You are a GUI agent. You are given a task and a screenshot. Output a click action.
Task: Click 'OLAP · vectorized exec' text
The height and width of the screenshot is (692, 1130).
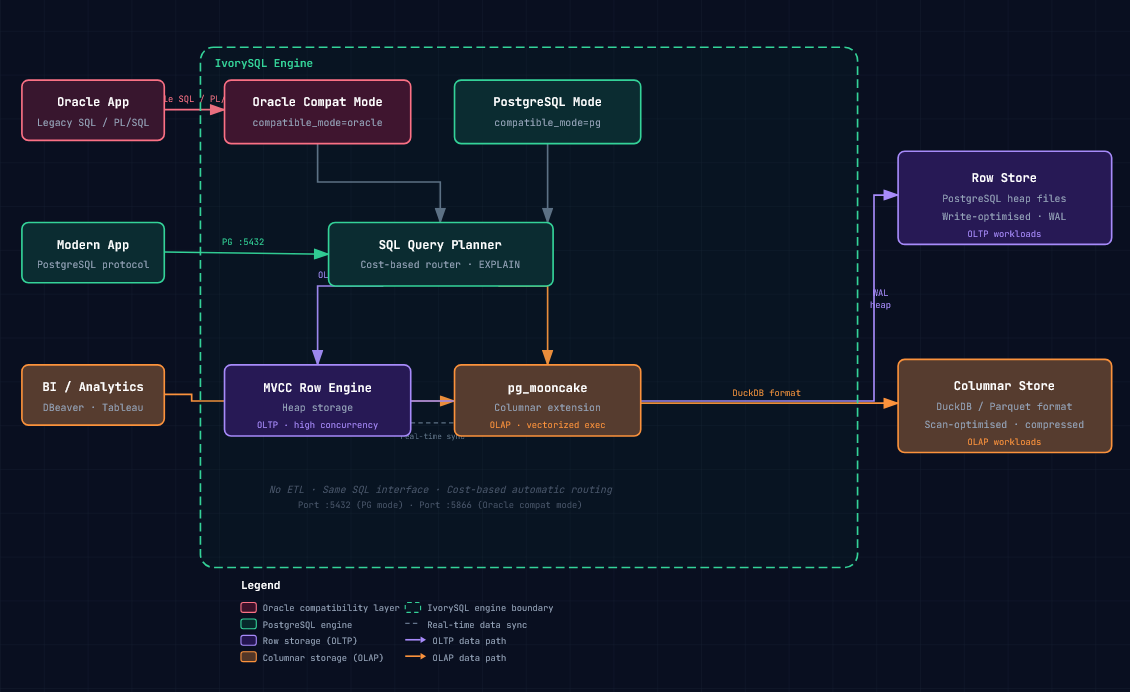[548, 425]
